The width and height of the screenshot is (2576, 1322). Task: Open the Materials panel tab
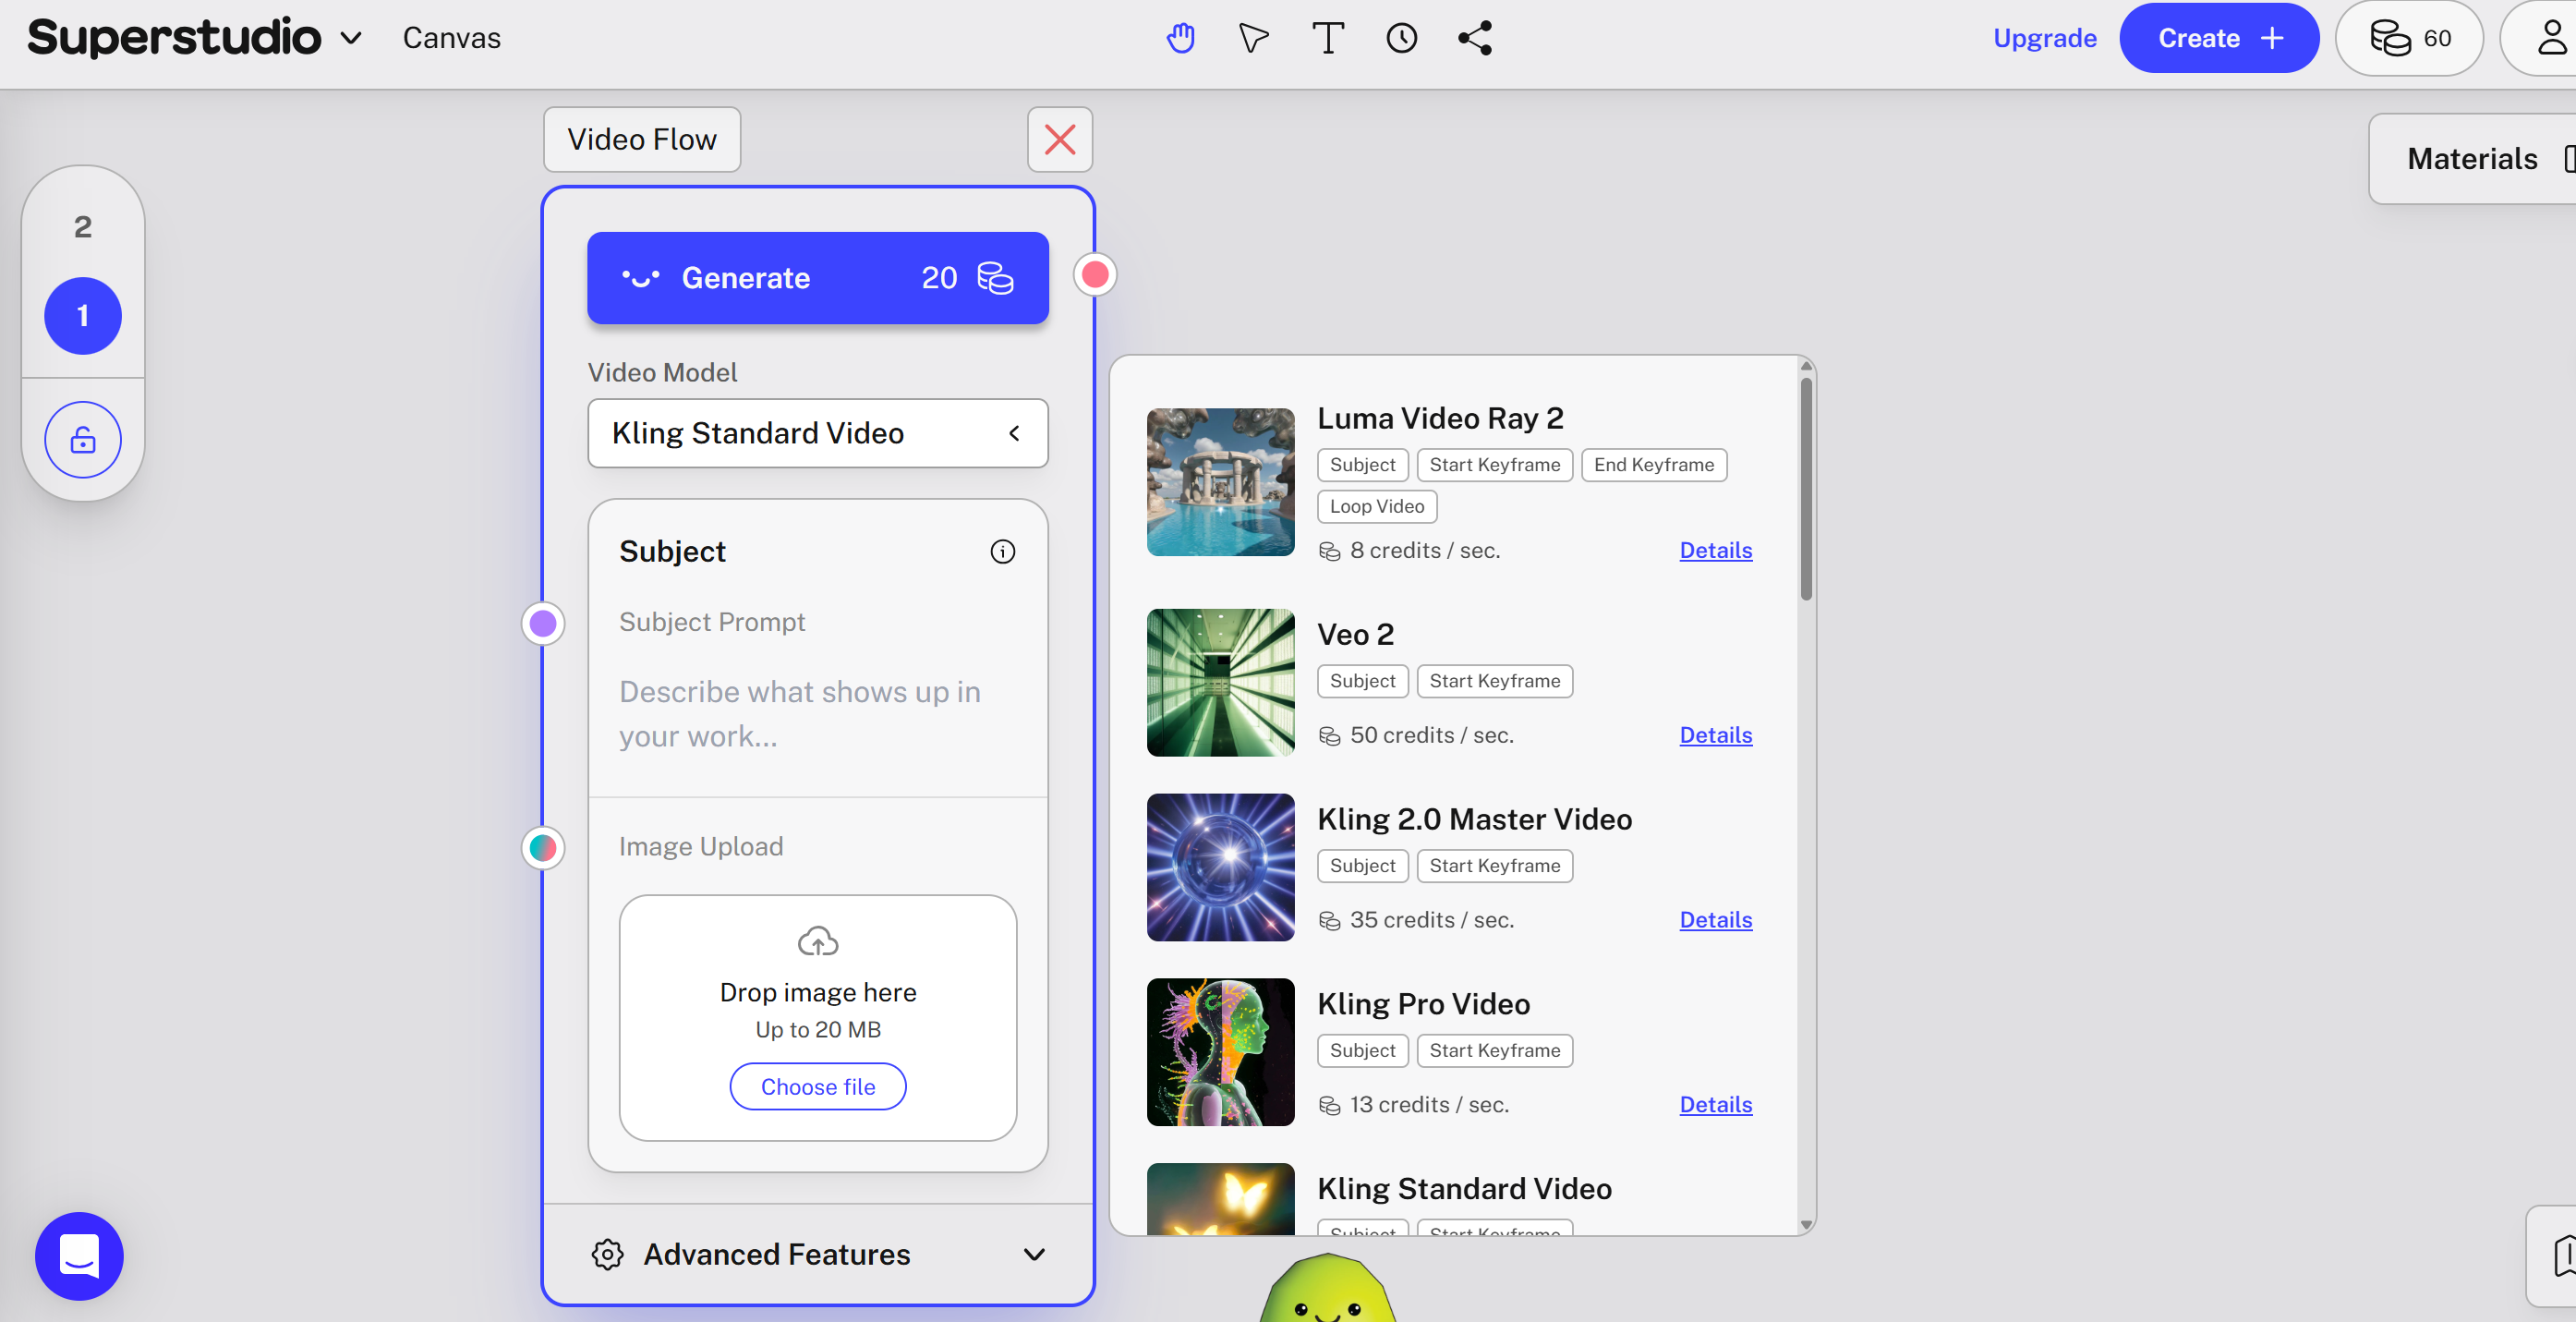[x=2472, y=158]
